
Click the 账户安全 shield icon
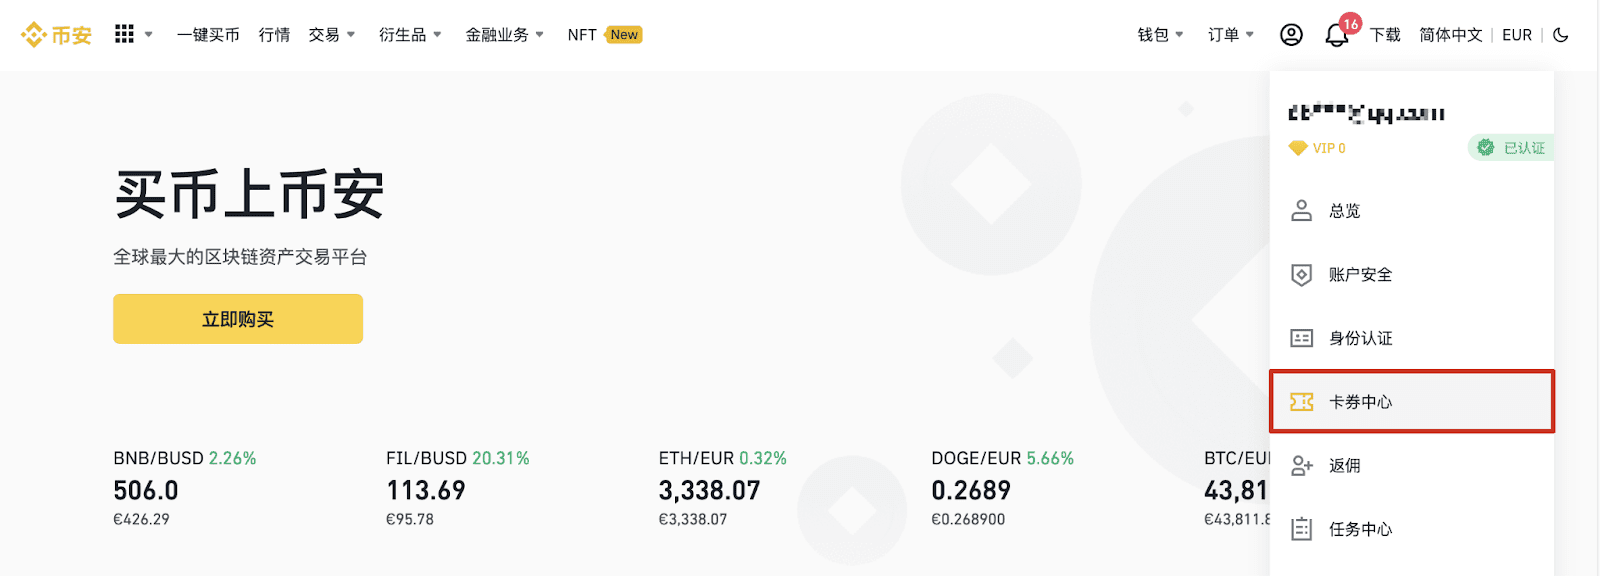tap(1301, 275)
